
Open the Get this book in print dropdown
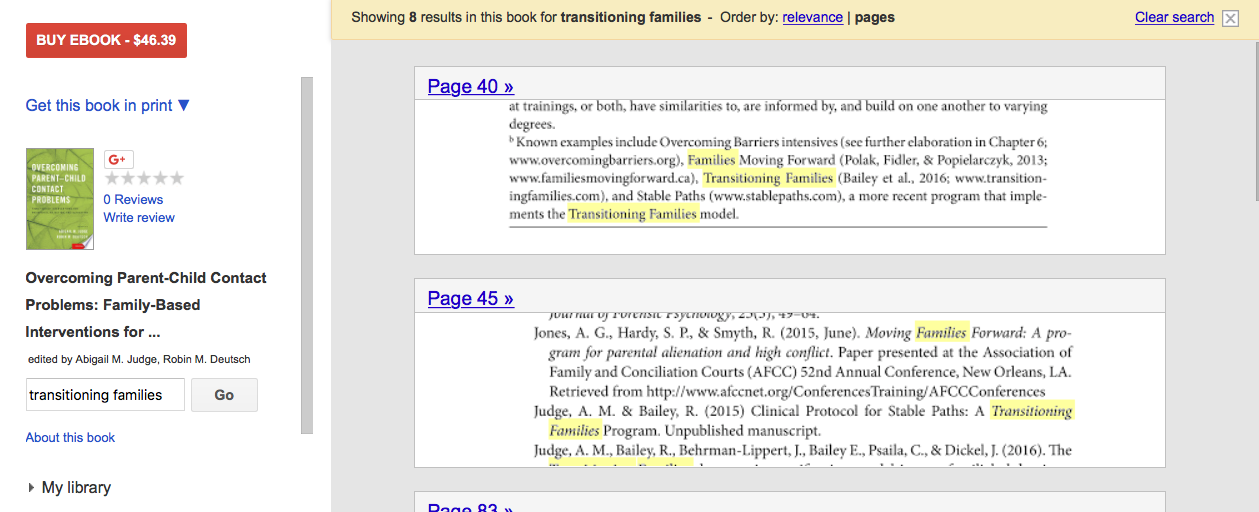(x=107, y=105)
